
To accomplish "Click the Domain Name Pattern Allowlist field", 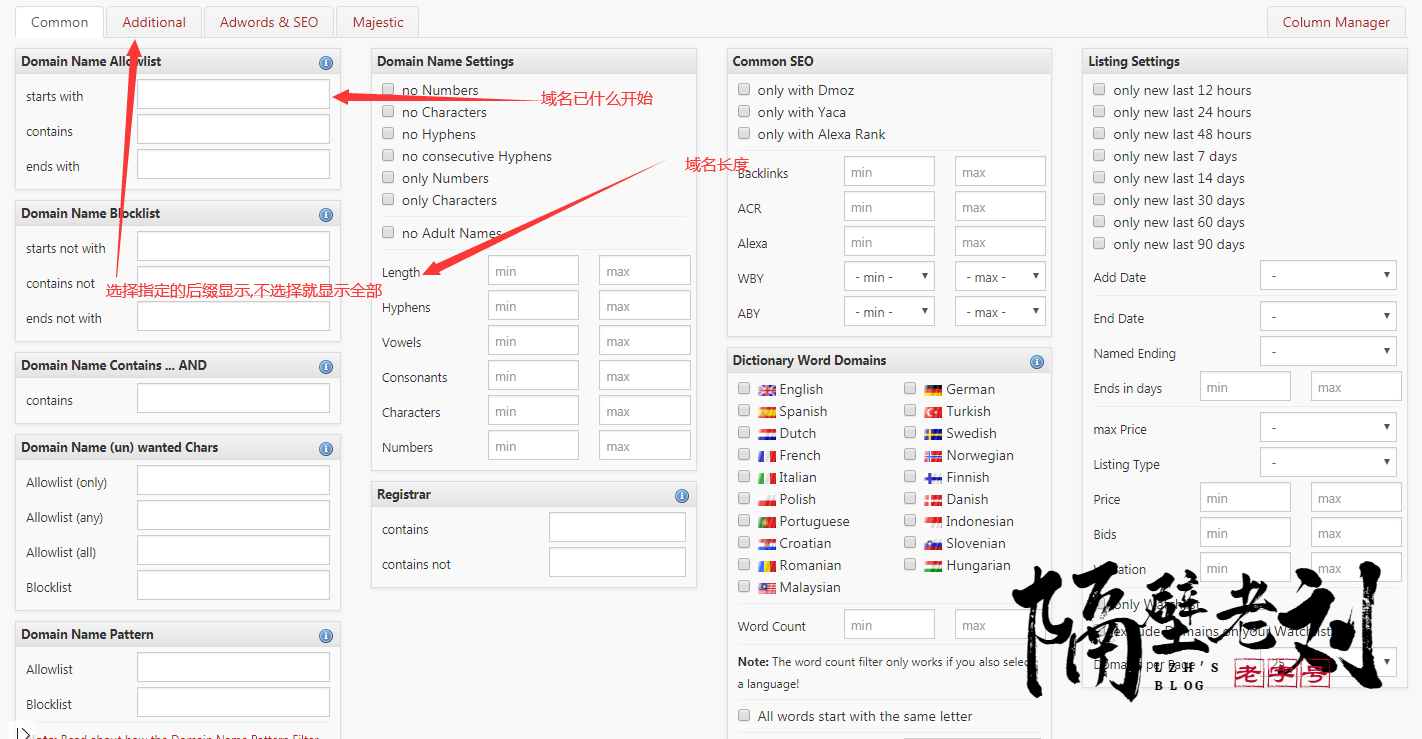I will point(233,668).
